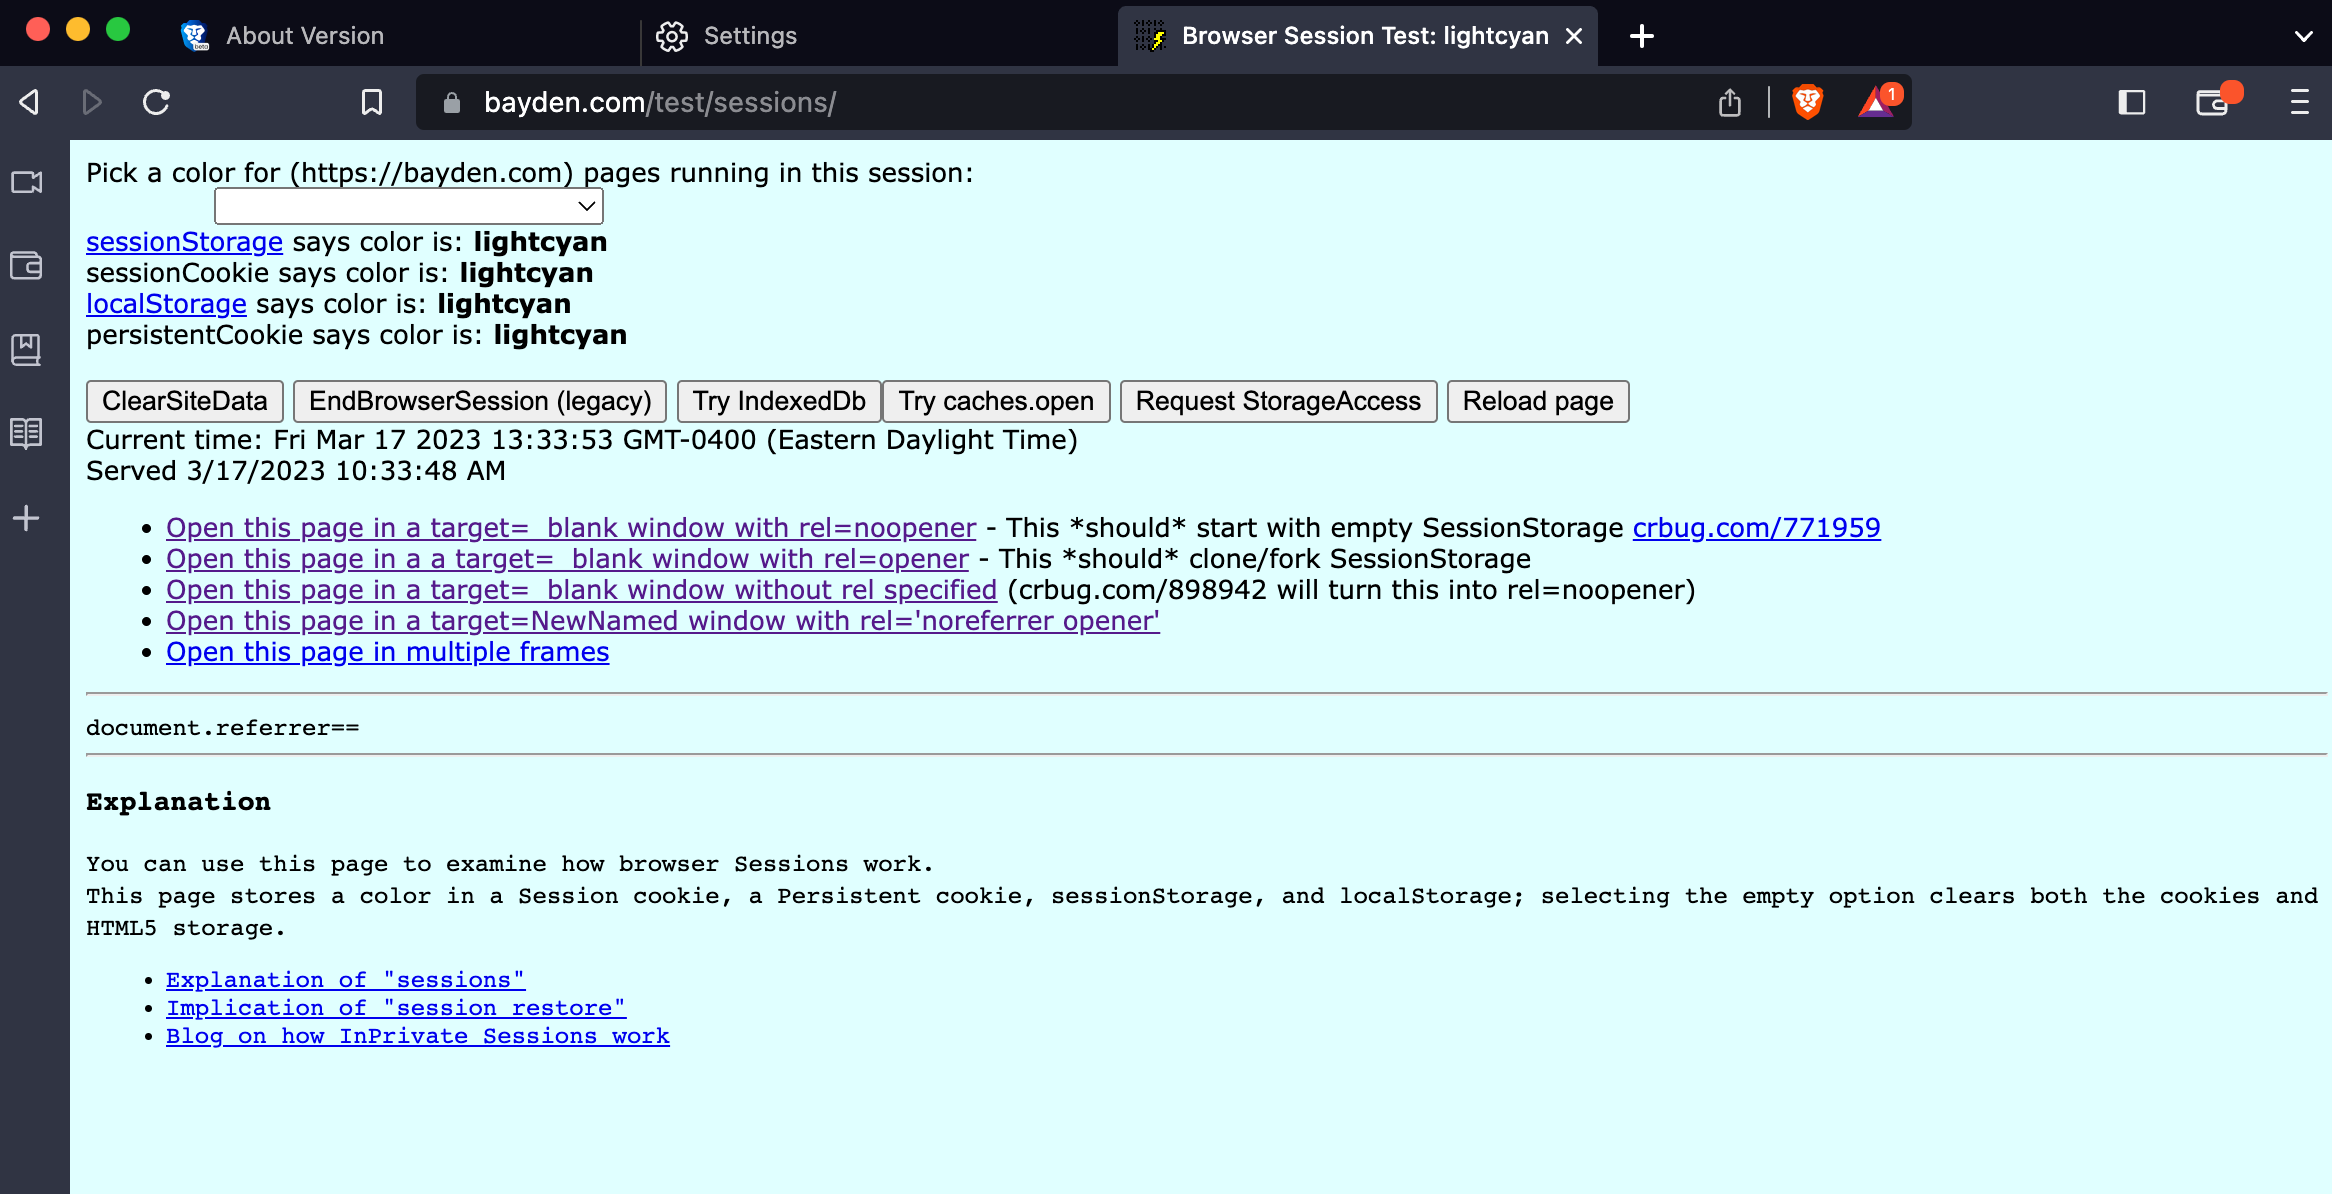Open Brave Talk from the sidebar
The height and width of the screenshot is (1194, 2332).
27,182
